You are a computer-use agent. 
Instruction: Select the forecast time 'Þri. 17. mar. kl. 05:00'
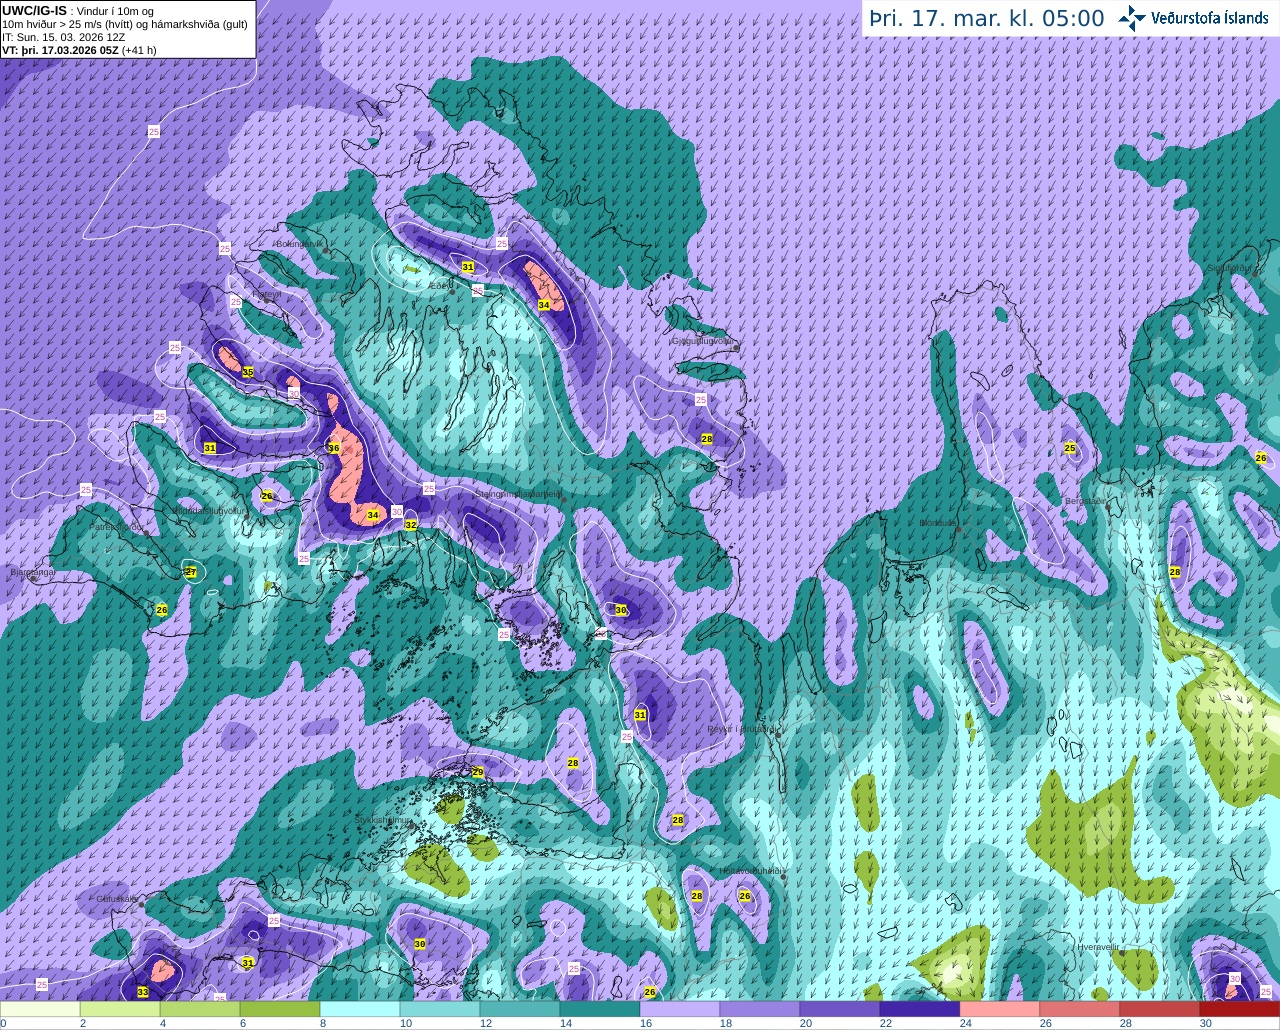[x=986, y=18]
